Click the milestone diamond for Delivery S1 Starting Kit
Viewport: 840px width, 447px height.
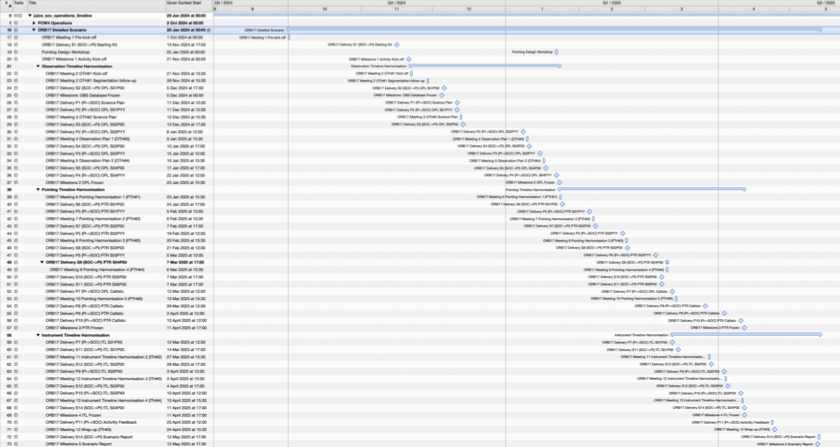pos(397,45)
